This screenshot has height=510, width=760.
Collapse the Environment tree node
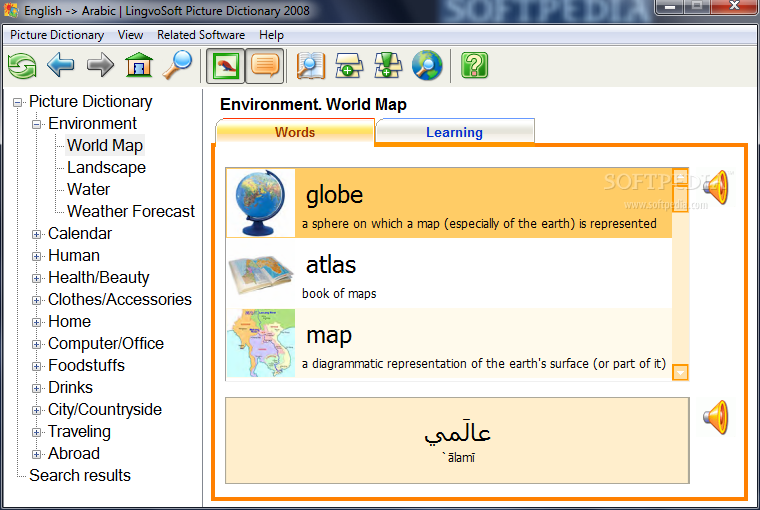click(36, 125)
